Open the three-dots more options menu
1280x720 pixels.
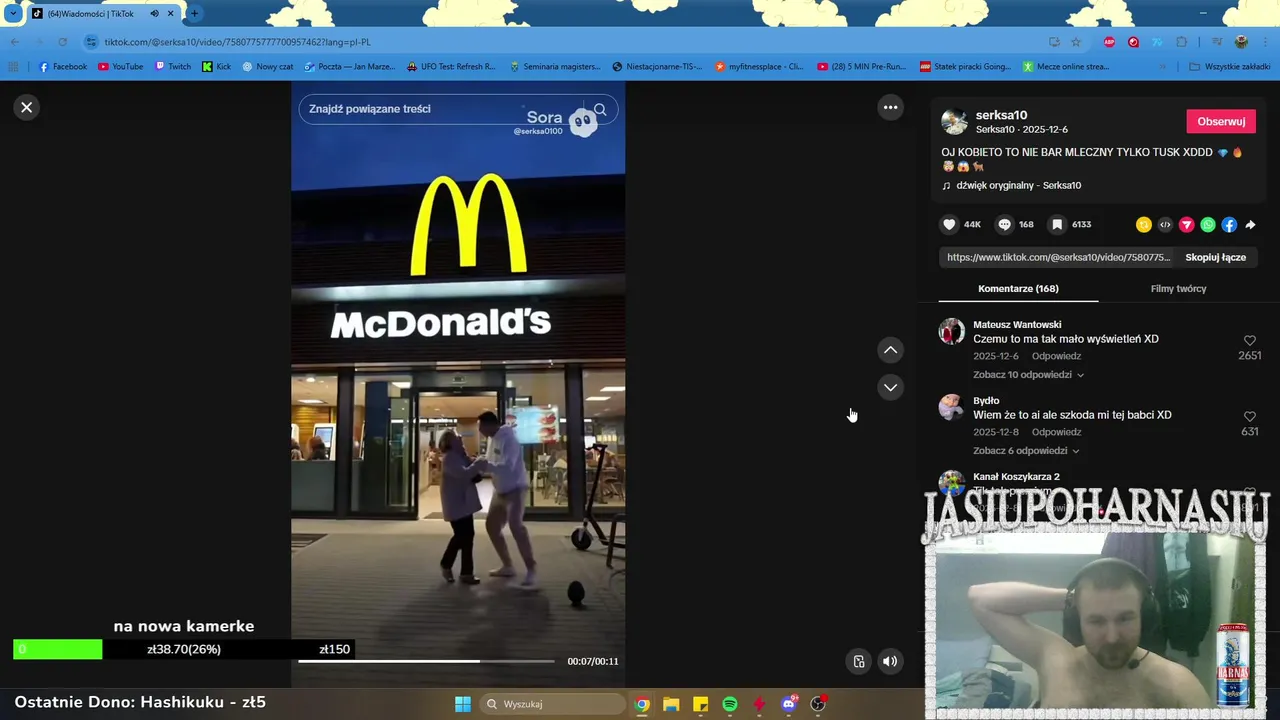pos(890,107)
